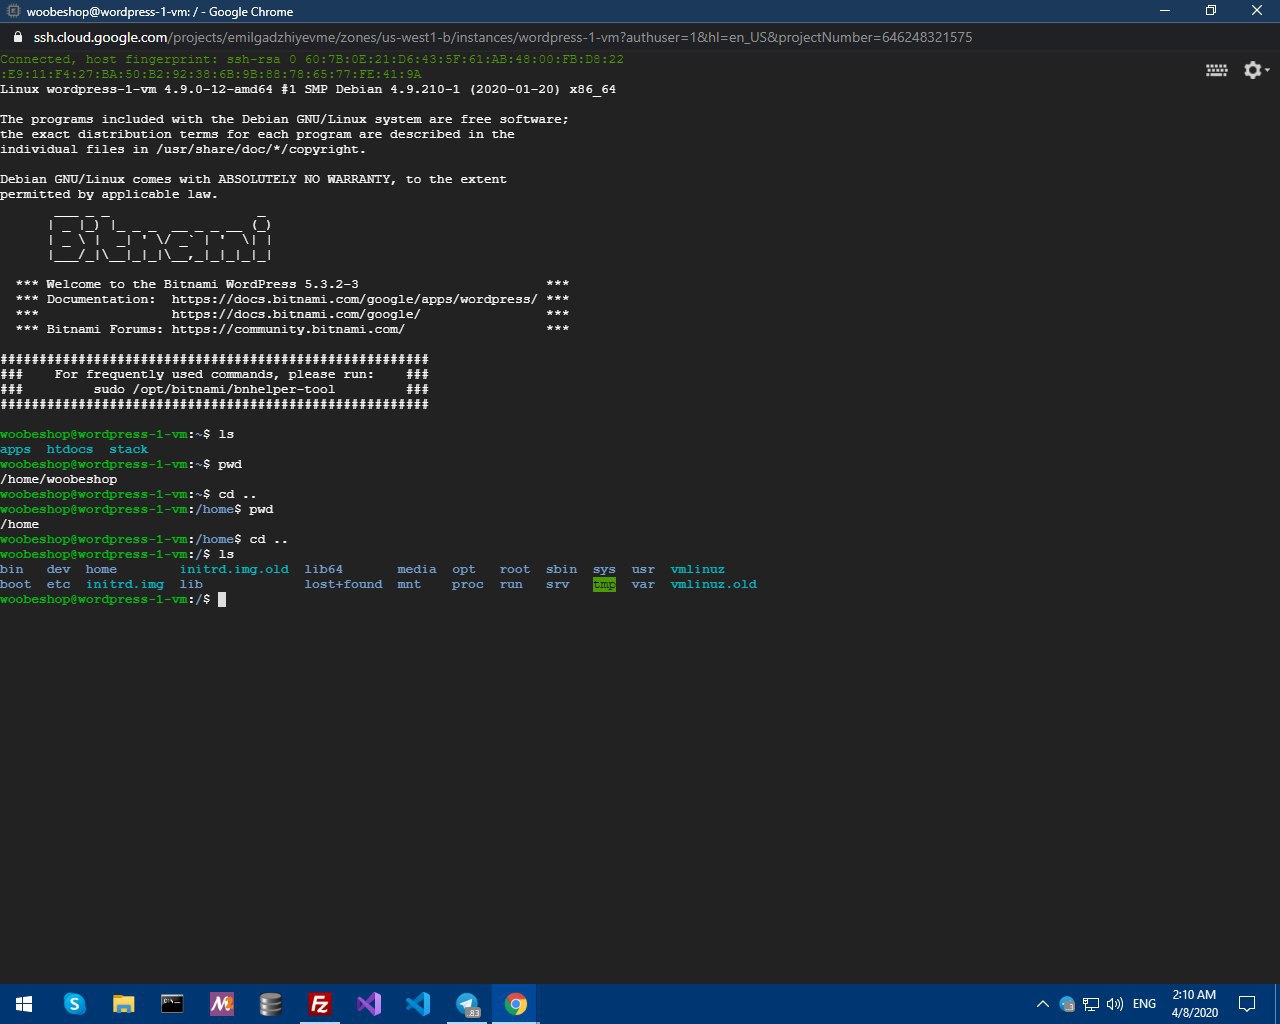The image size is (1280, 1024).
Task: Open the database cylinder app on taskbar
Action: pos(271,1004)
